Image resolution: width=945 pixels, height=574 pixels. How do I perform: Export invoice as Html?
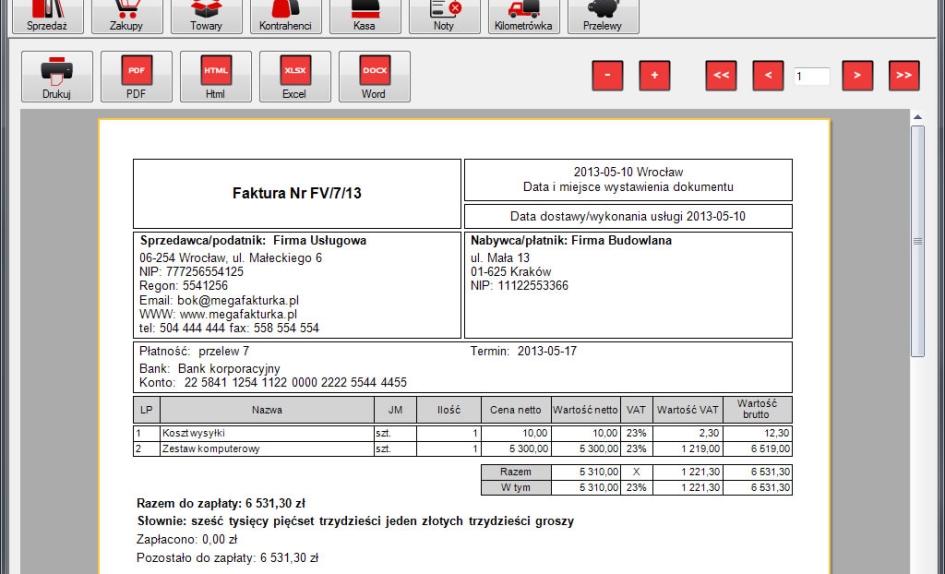pos(216,77)
